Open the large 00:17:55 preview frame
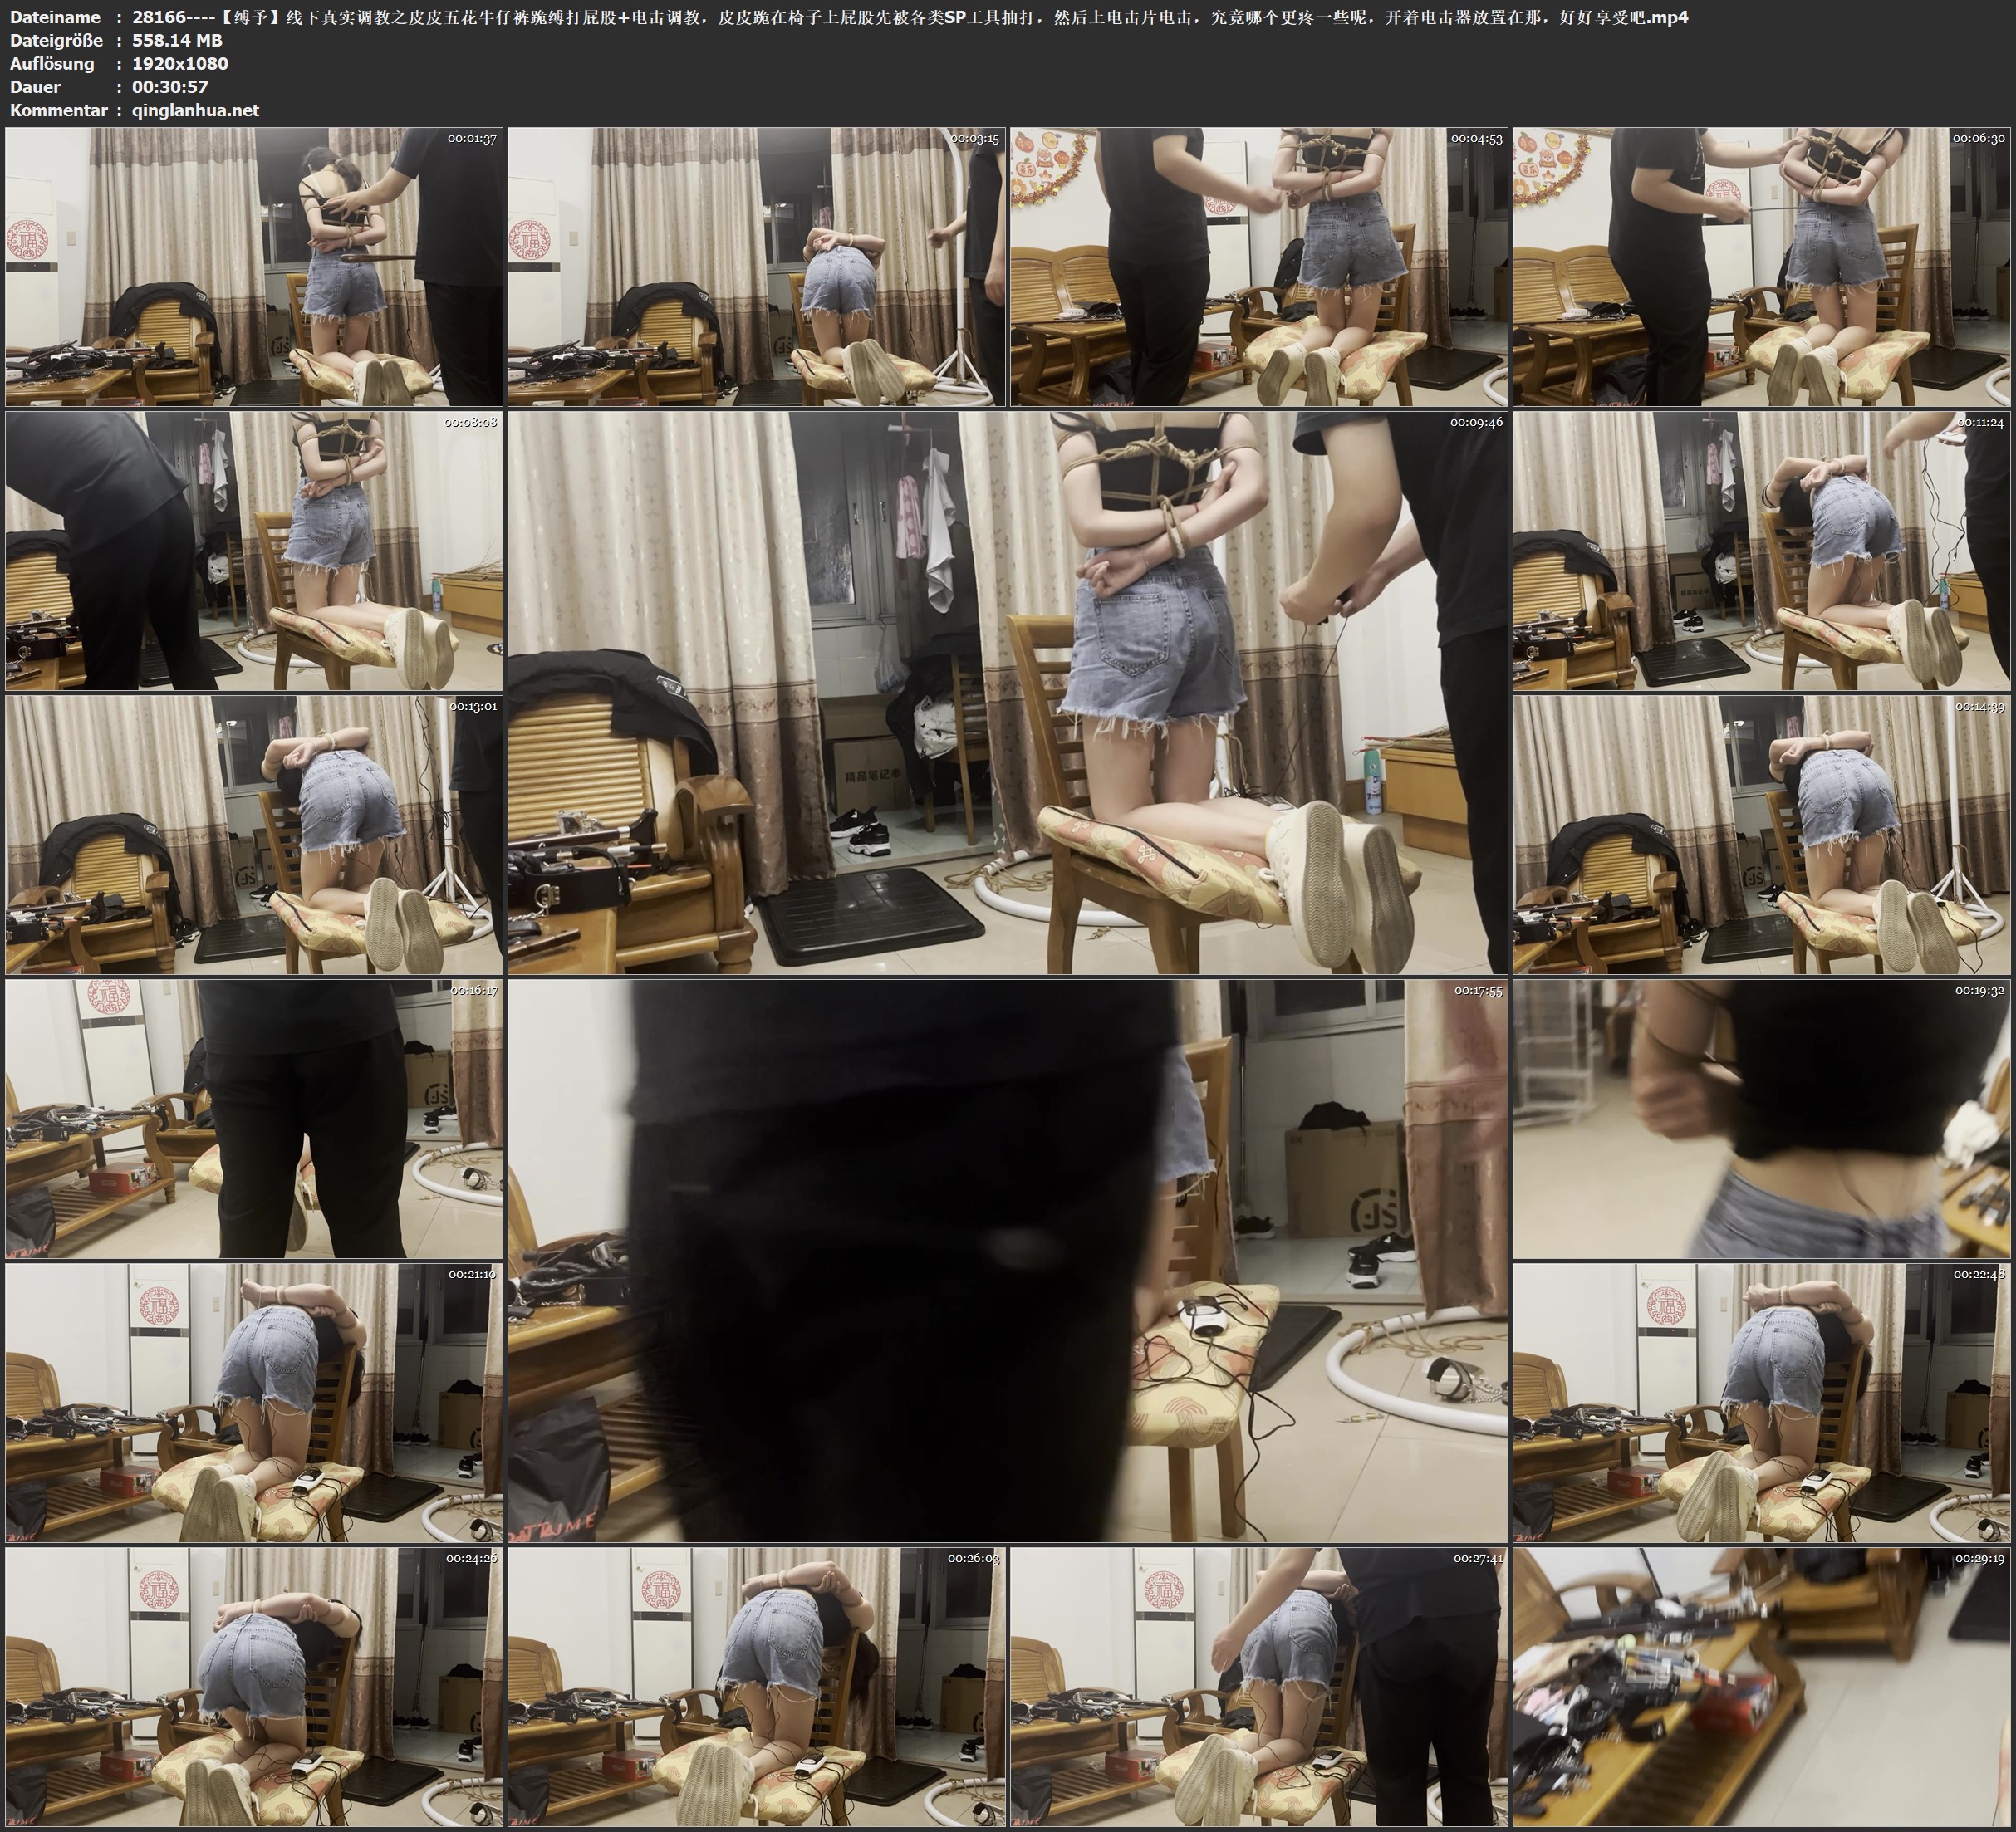Screen dimensions: 2016x1832 tap(1007, 1261)
